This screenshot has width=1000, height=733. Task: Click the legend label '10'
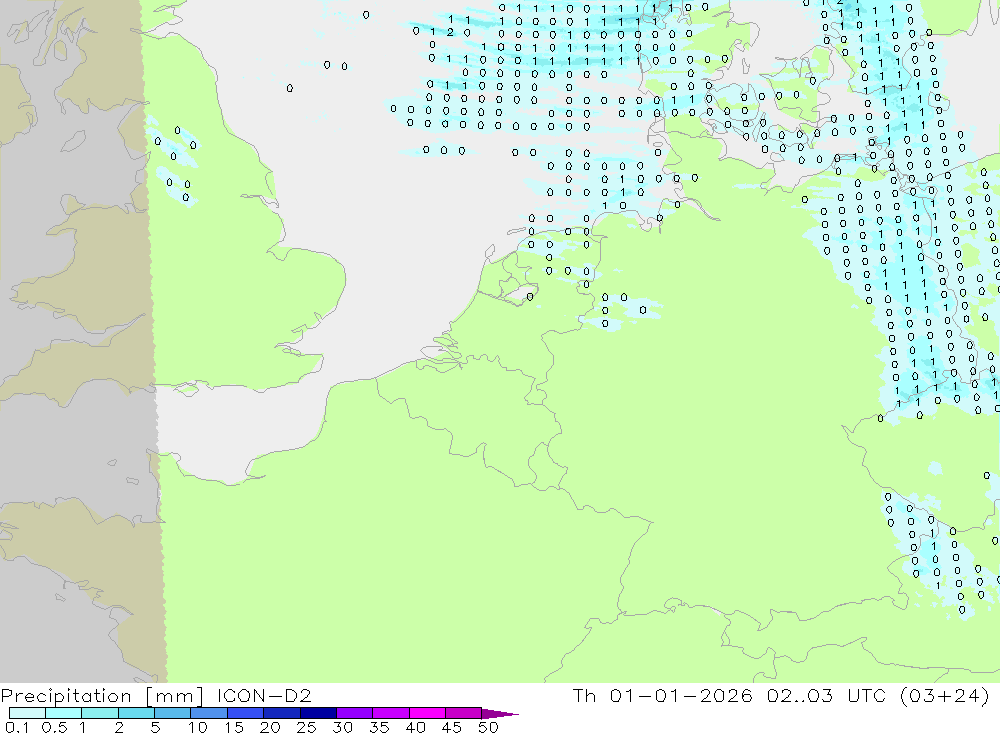(x=198, y=727)
